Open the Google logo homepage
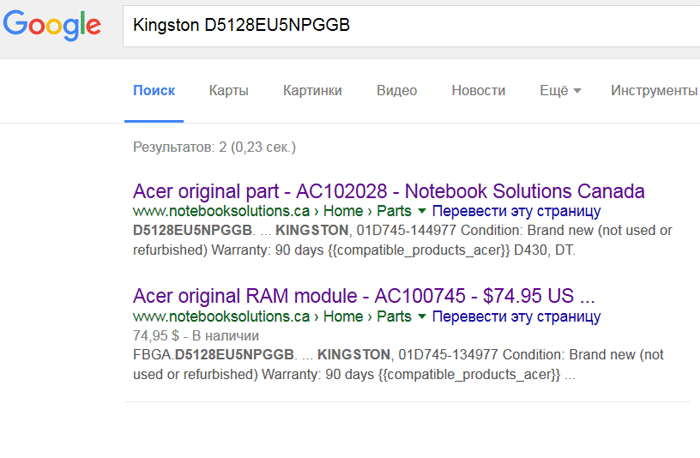Image resolution: width=700 pixels, height=458 pixels. tap(52, 25)
